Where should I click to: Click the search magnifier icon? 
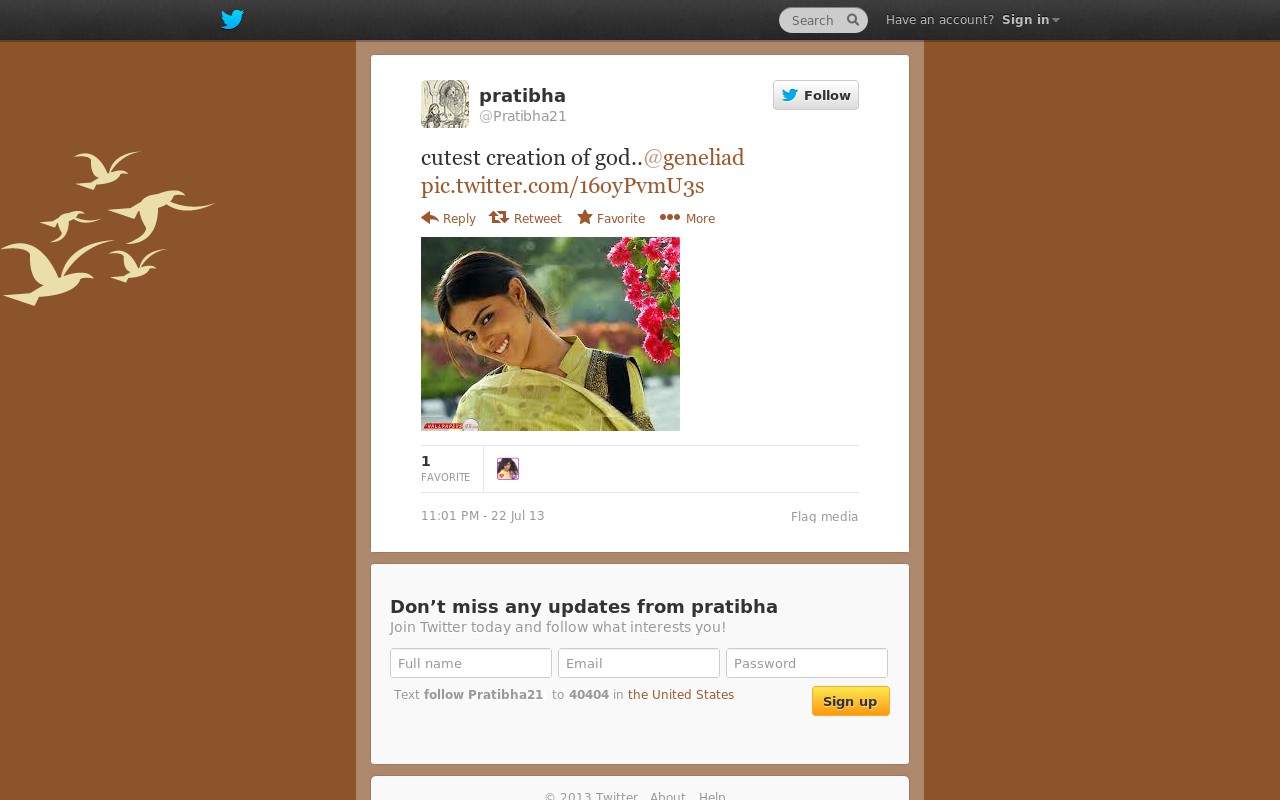point(853,20)
